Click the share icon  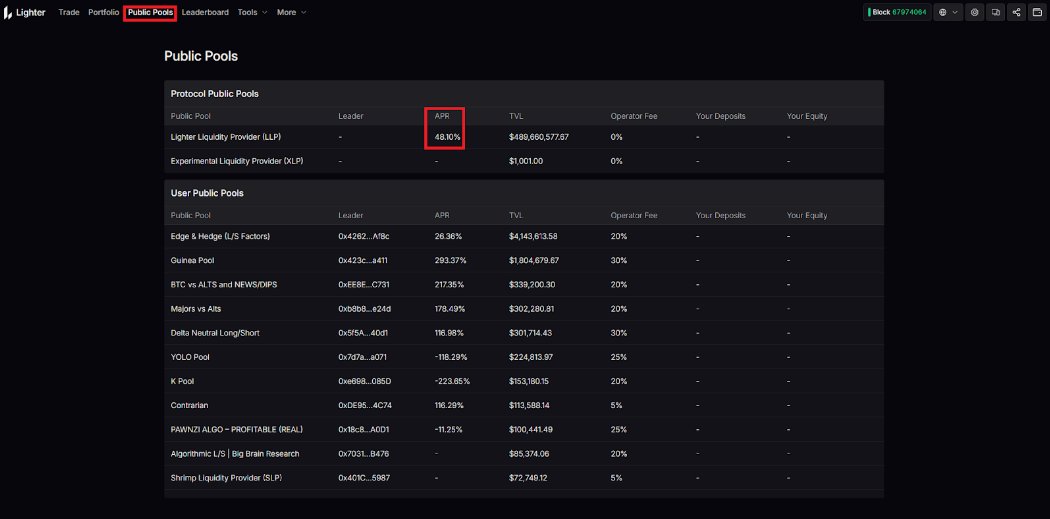1017,12
